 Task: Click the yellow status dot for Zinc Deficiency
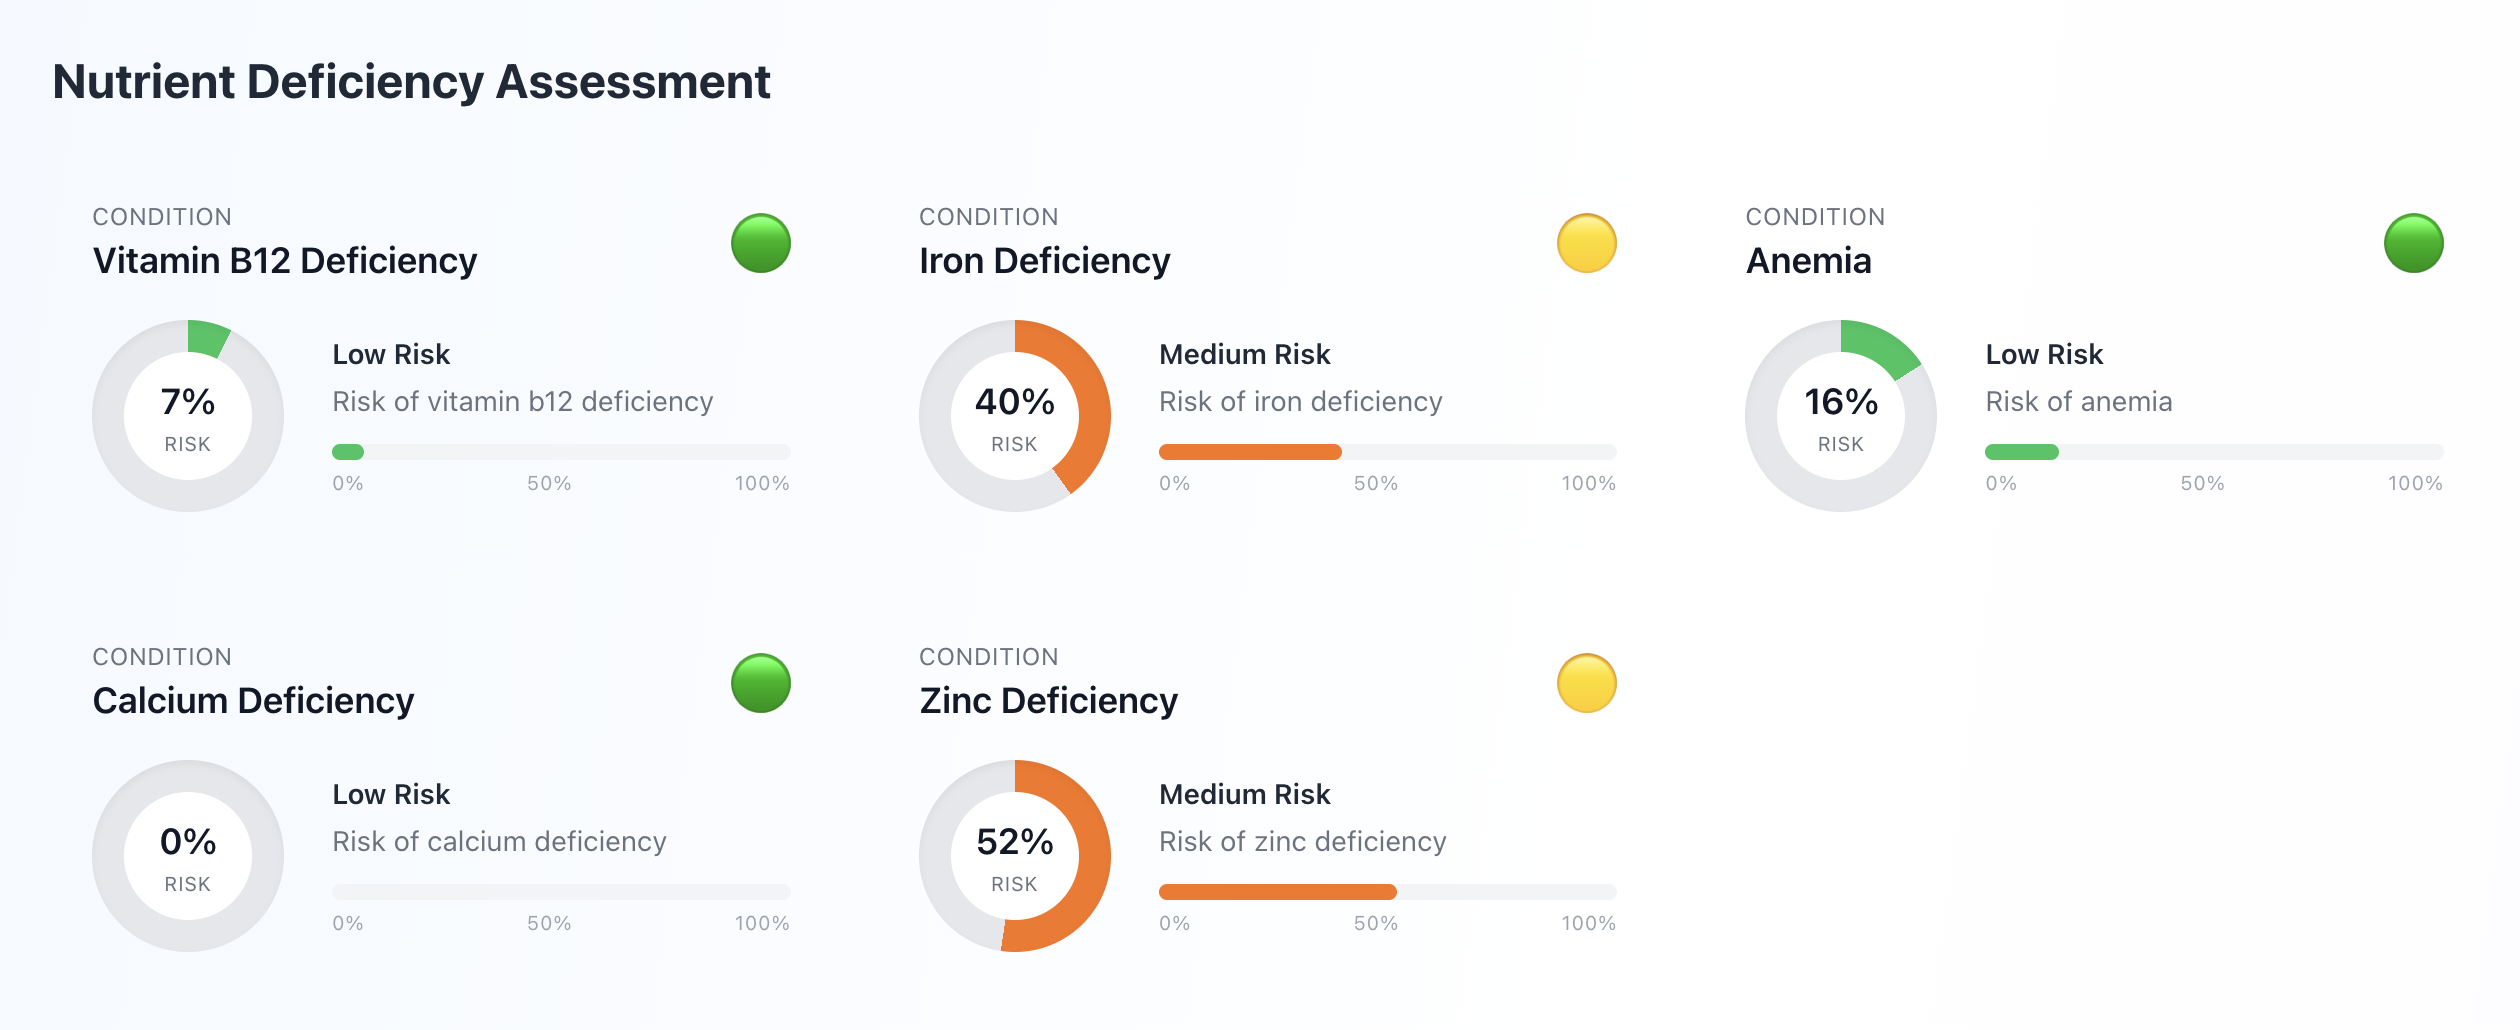[x=1586, y=683]
